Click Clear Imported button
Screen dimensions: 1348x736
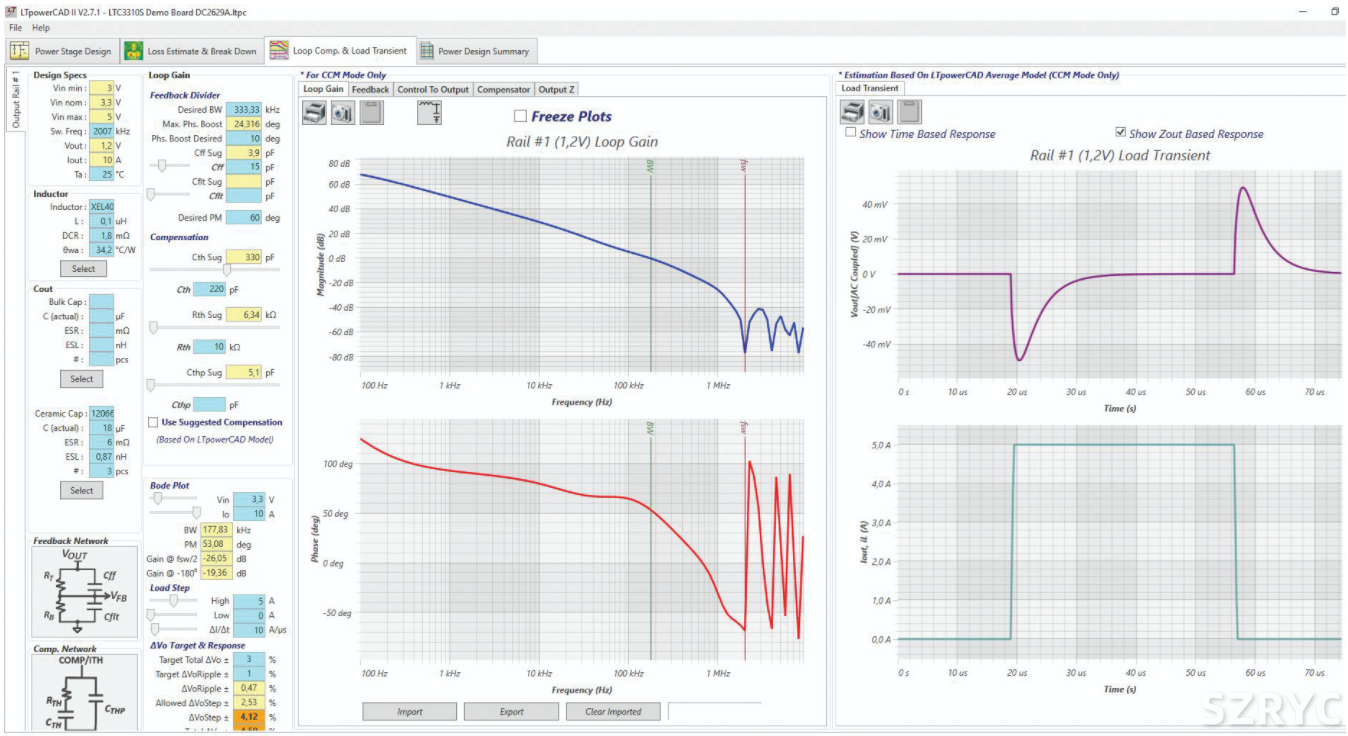click(x=614, y=712)
